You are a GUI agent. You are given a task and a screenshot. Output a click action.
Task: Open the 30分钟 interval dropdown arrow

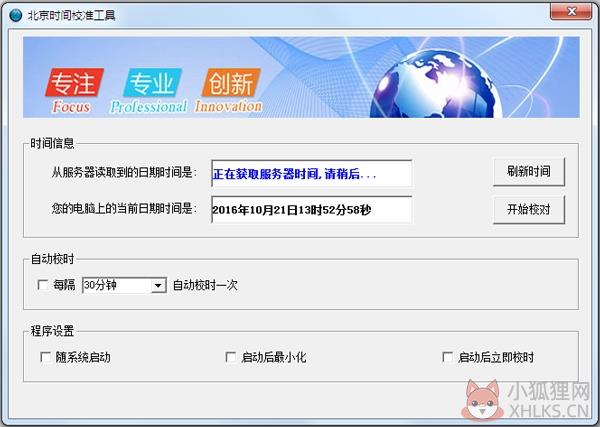click(158, 285)
